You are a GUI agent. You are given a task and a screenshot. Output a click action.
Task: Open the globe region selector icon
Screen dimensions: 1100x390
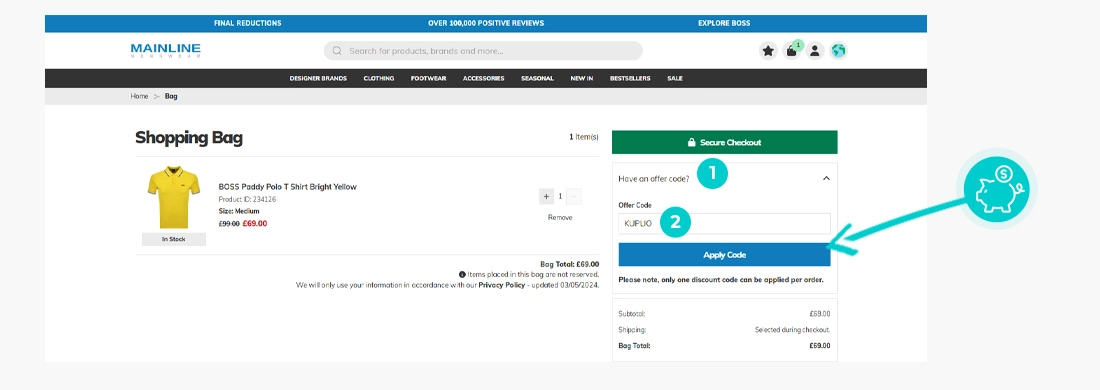point(838,51)
